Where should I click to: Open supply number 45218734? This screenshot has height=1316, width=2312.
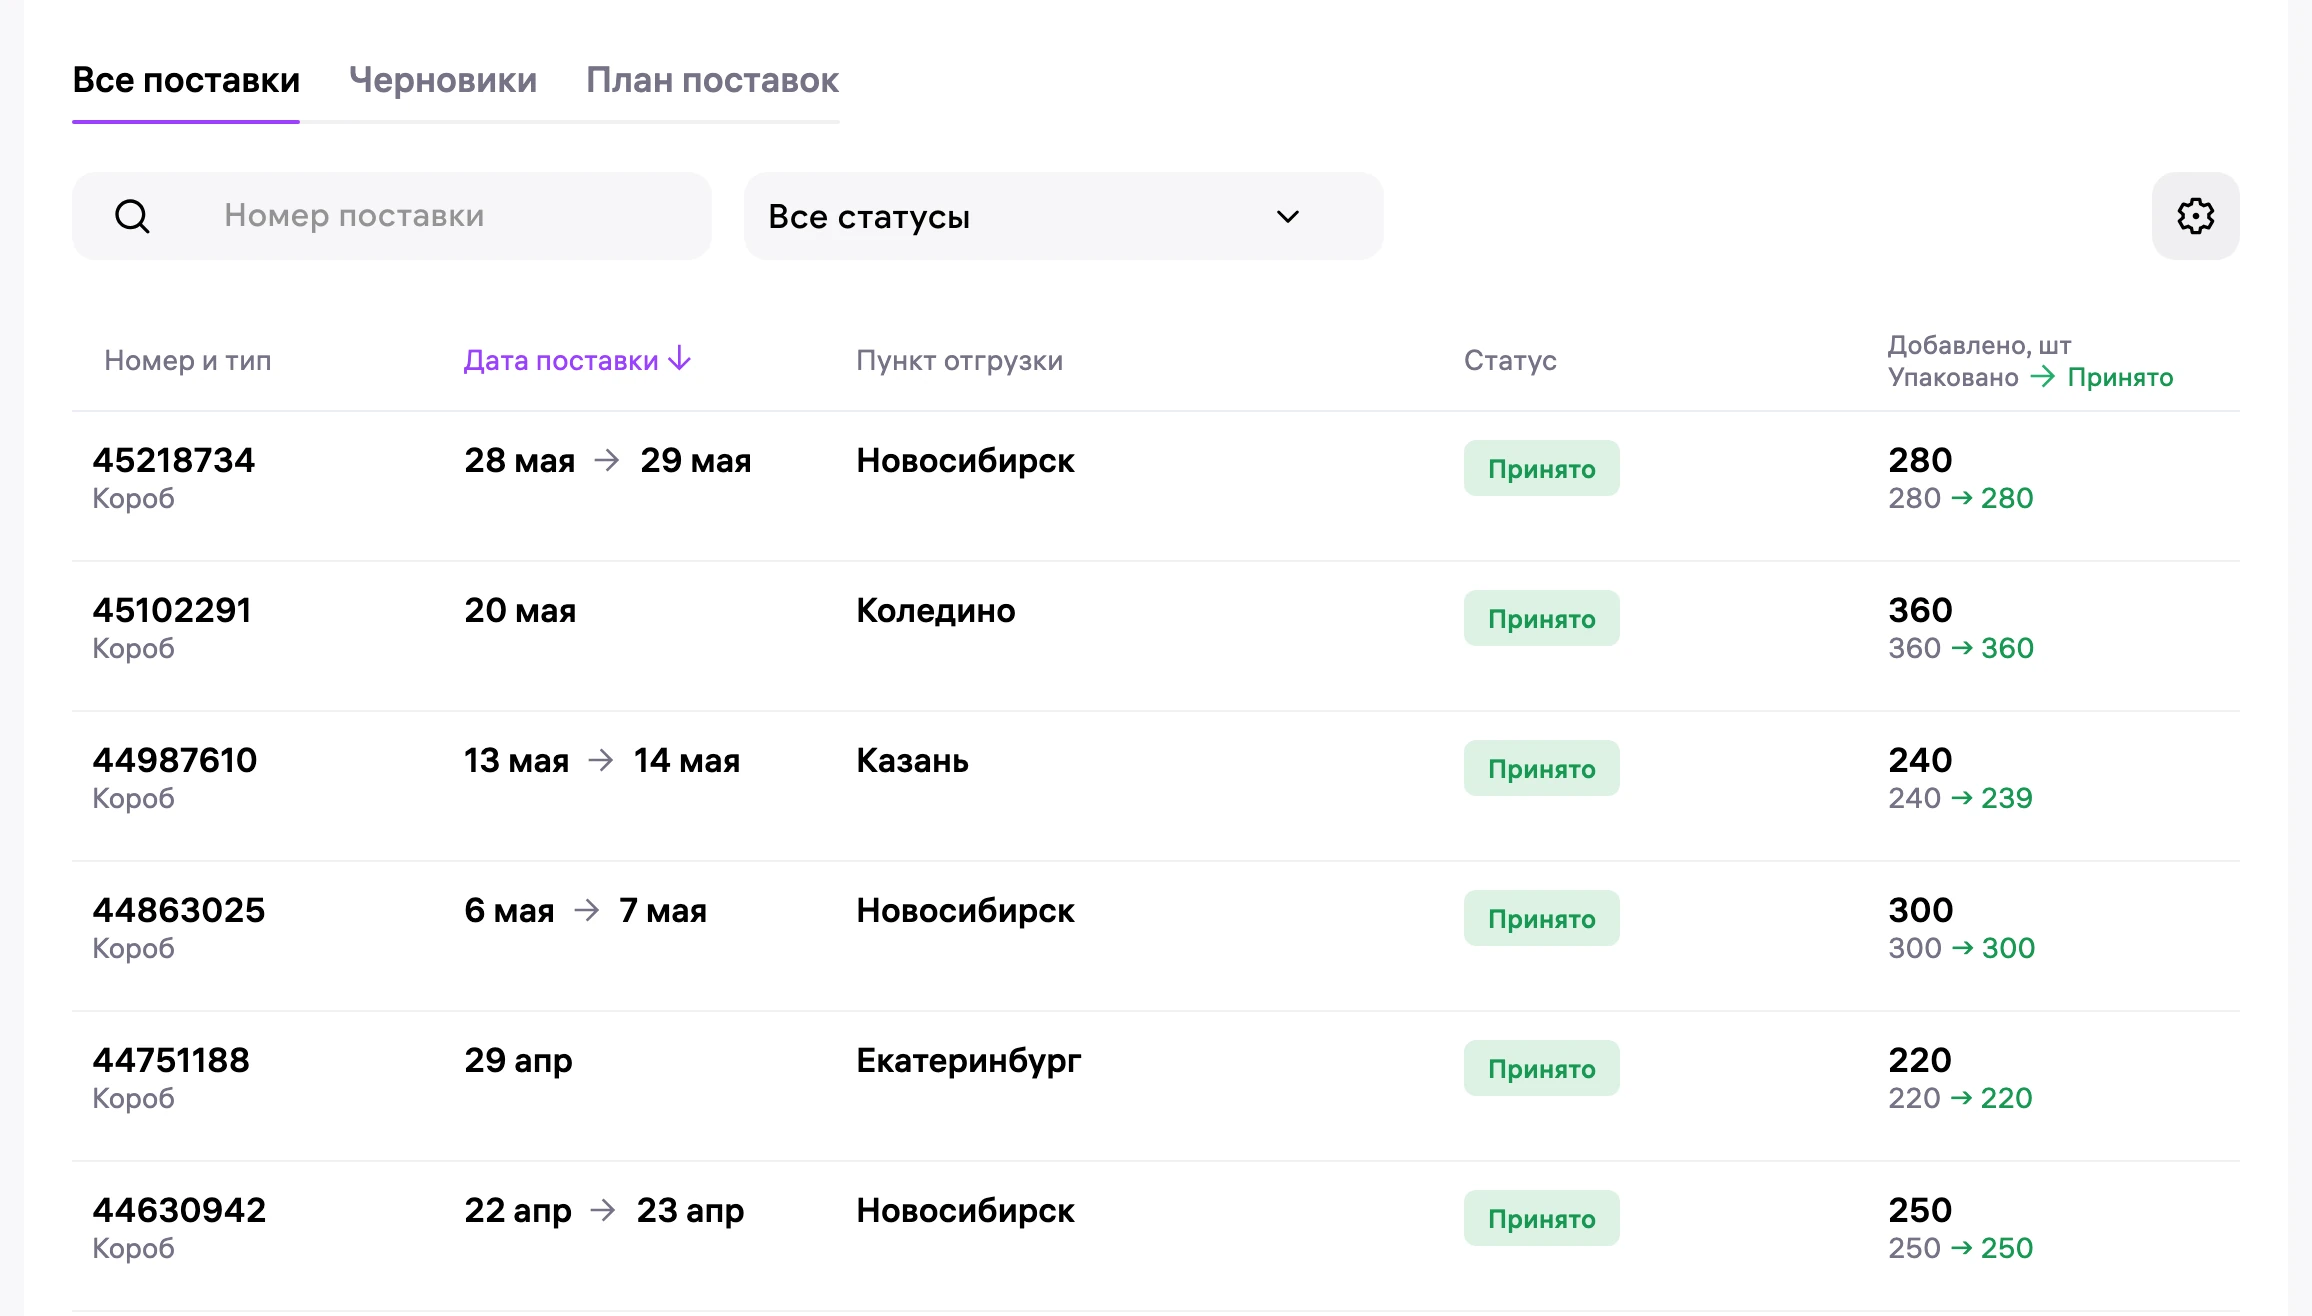pos(174,460)
